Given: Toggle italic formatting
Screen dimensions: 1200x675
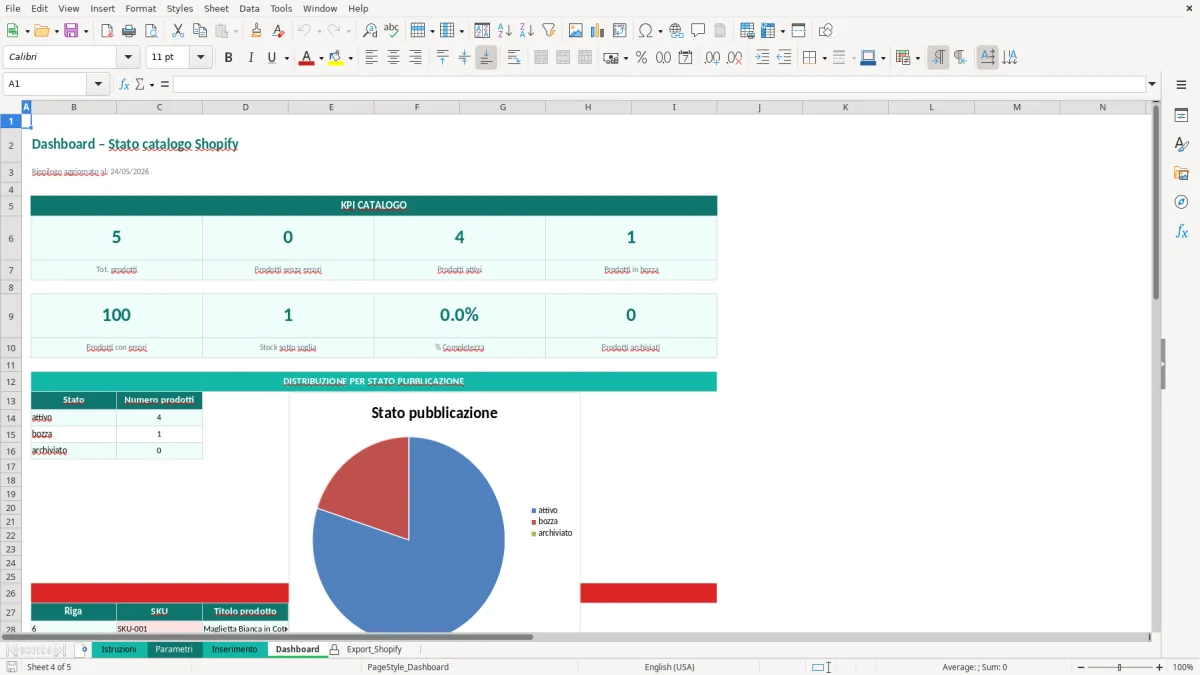Looking at the screenshot, I should coord(251,58).
